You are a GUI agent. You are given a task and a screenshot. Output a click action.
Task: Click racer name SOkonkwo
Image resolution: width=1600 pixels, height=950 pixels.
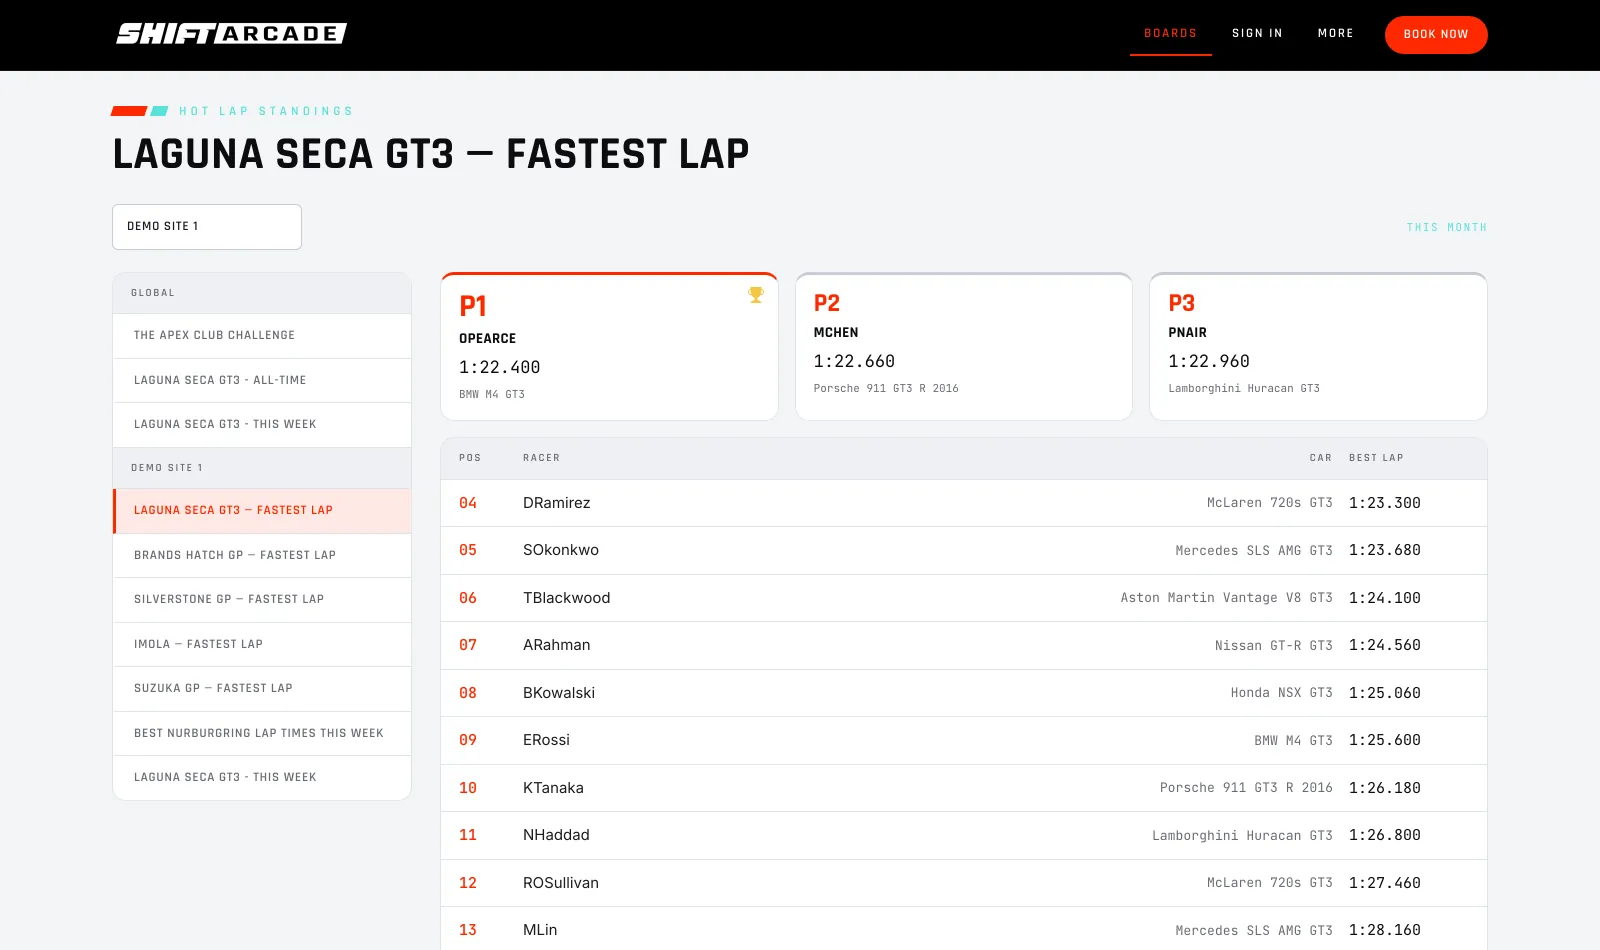click(x=561, y=550)
